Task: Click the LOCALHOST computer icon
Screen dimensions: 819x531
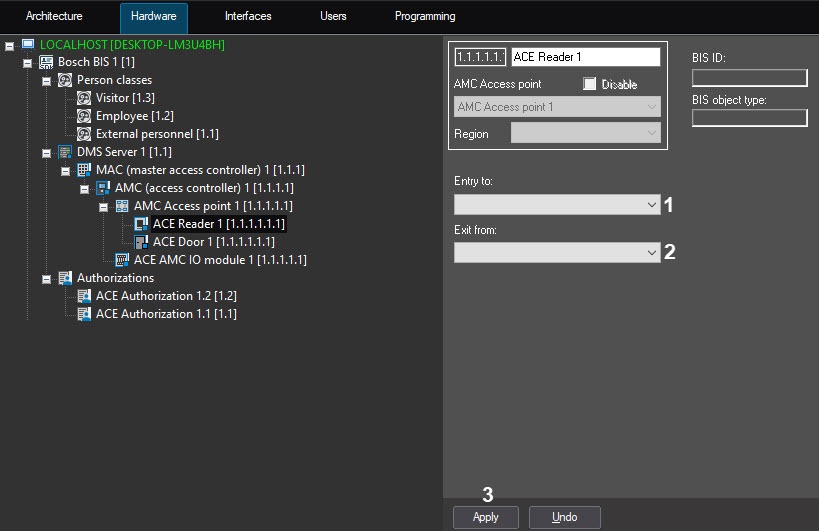Action: [x=28, y=44]
